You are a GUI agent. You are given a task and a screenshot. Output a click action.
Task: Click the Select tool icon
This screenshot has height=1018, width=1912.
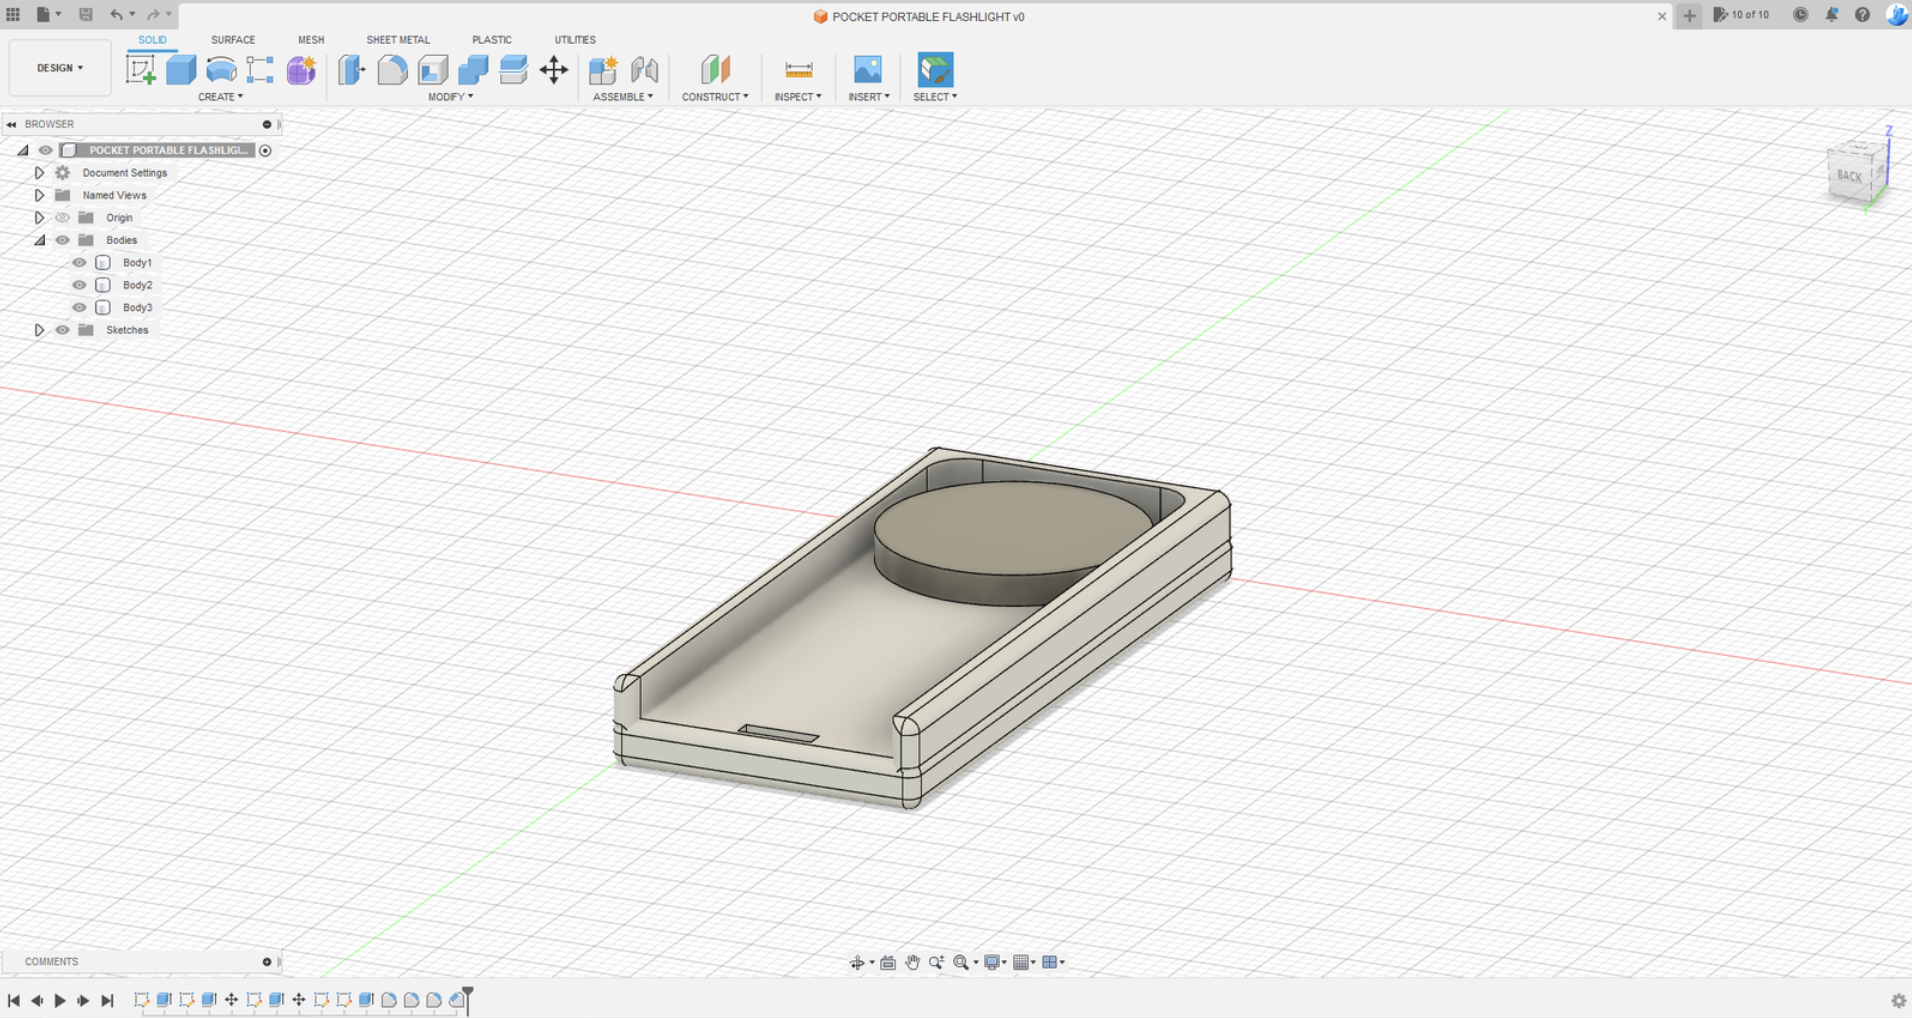(x=935, y=70)
